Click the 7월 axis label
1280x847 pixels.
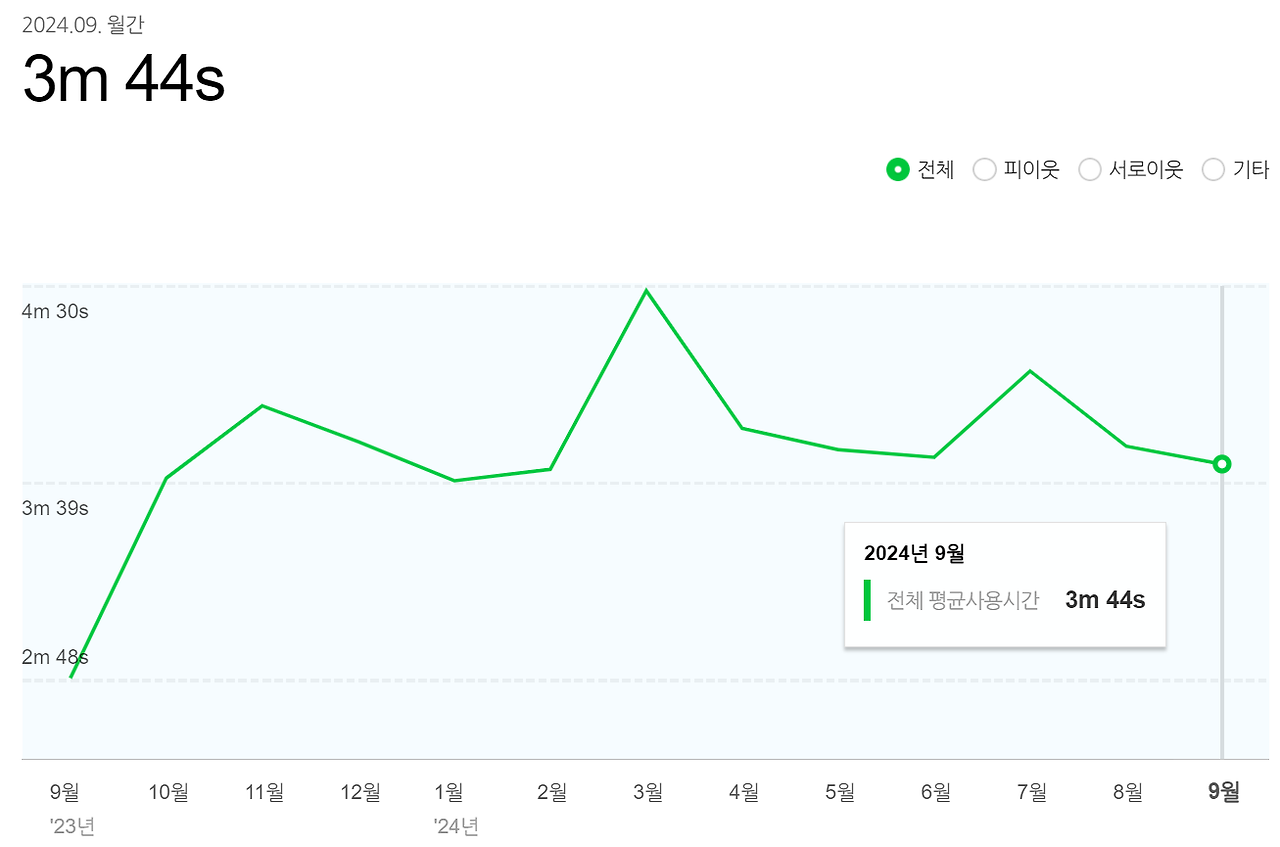1031,793
